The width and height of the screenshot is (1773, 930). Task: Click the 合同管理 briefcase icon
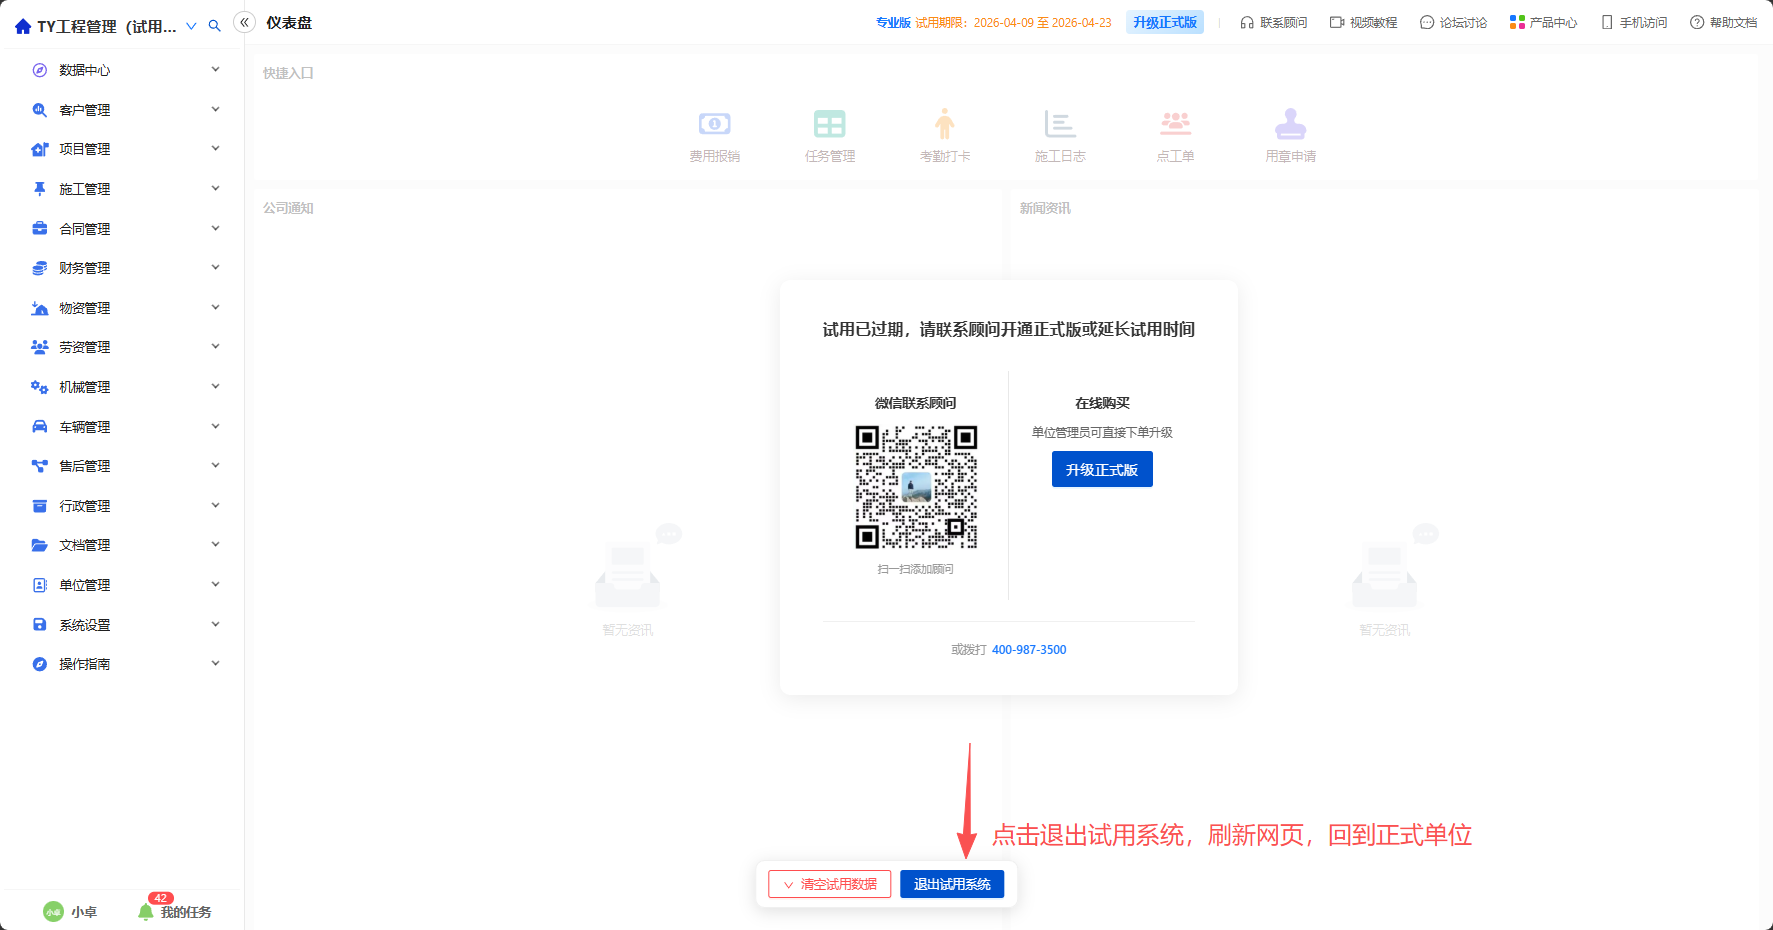click(x=40, y=229)
